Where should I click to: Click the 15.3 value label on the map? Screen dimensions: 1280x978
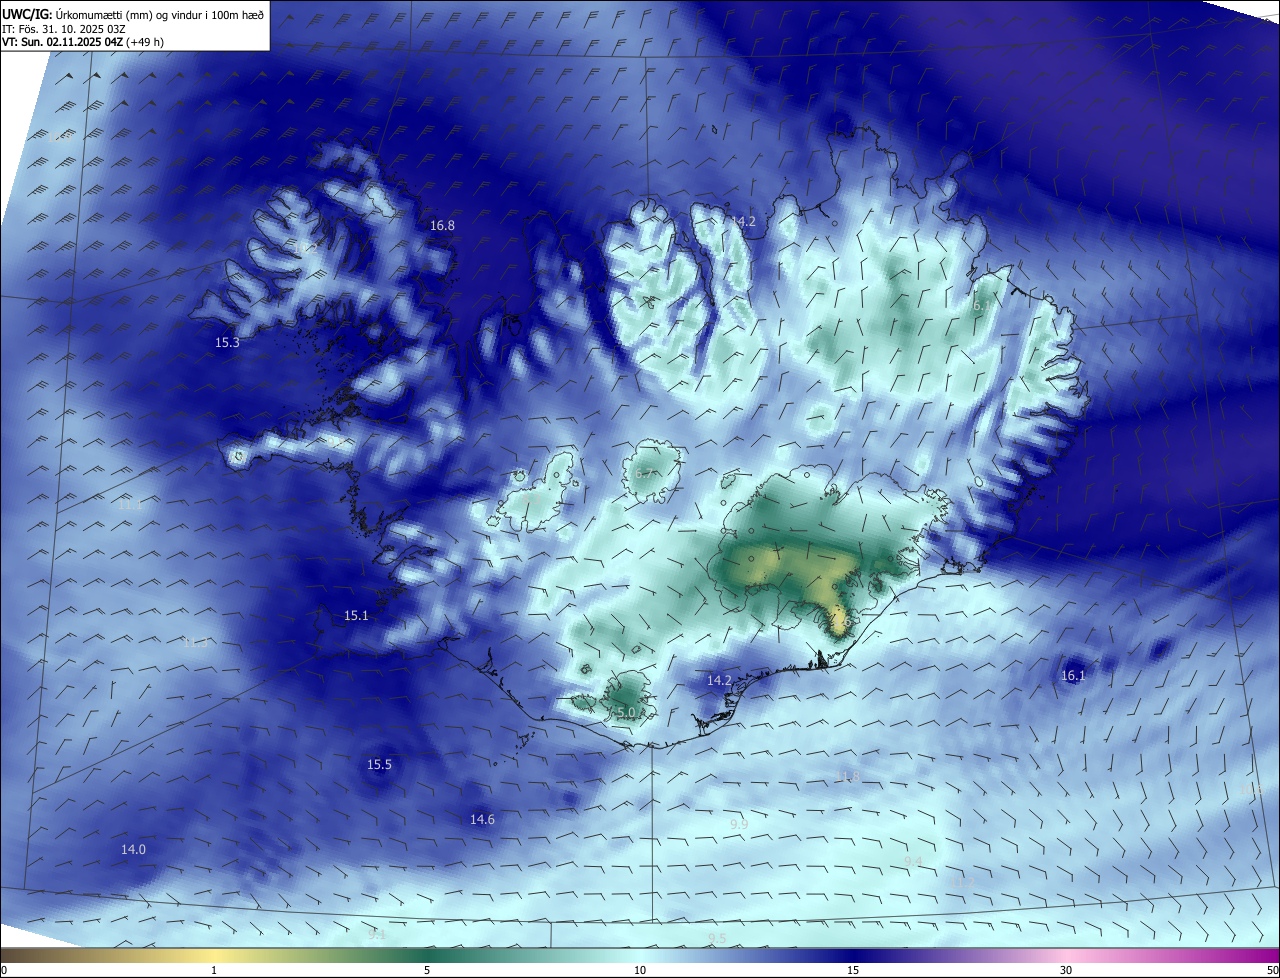227,343
